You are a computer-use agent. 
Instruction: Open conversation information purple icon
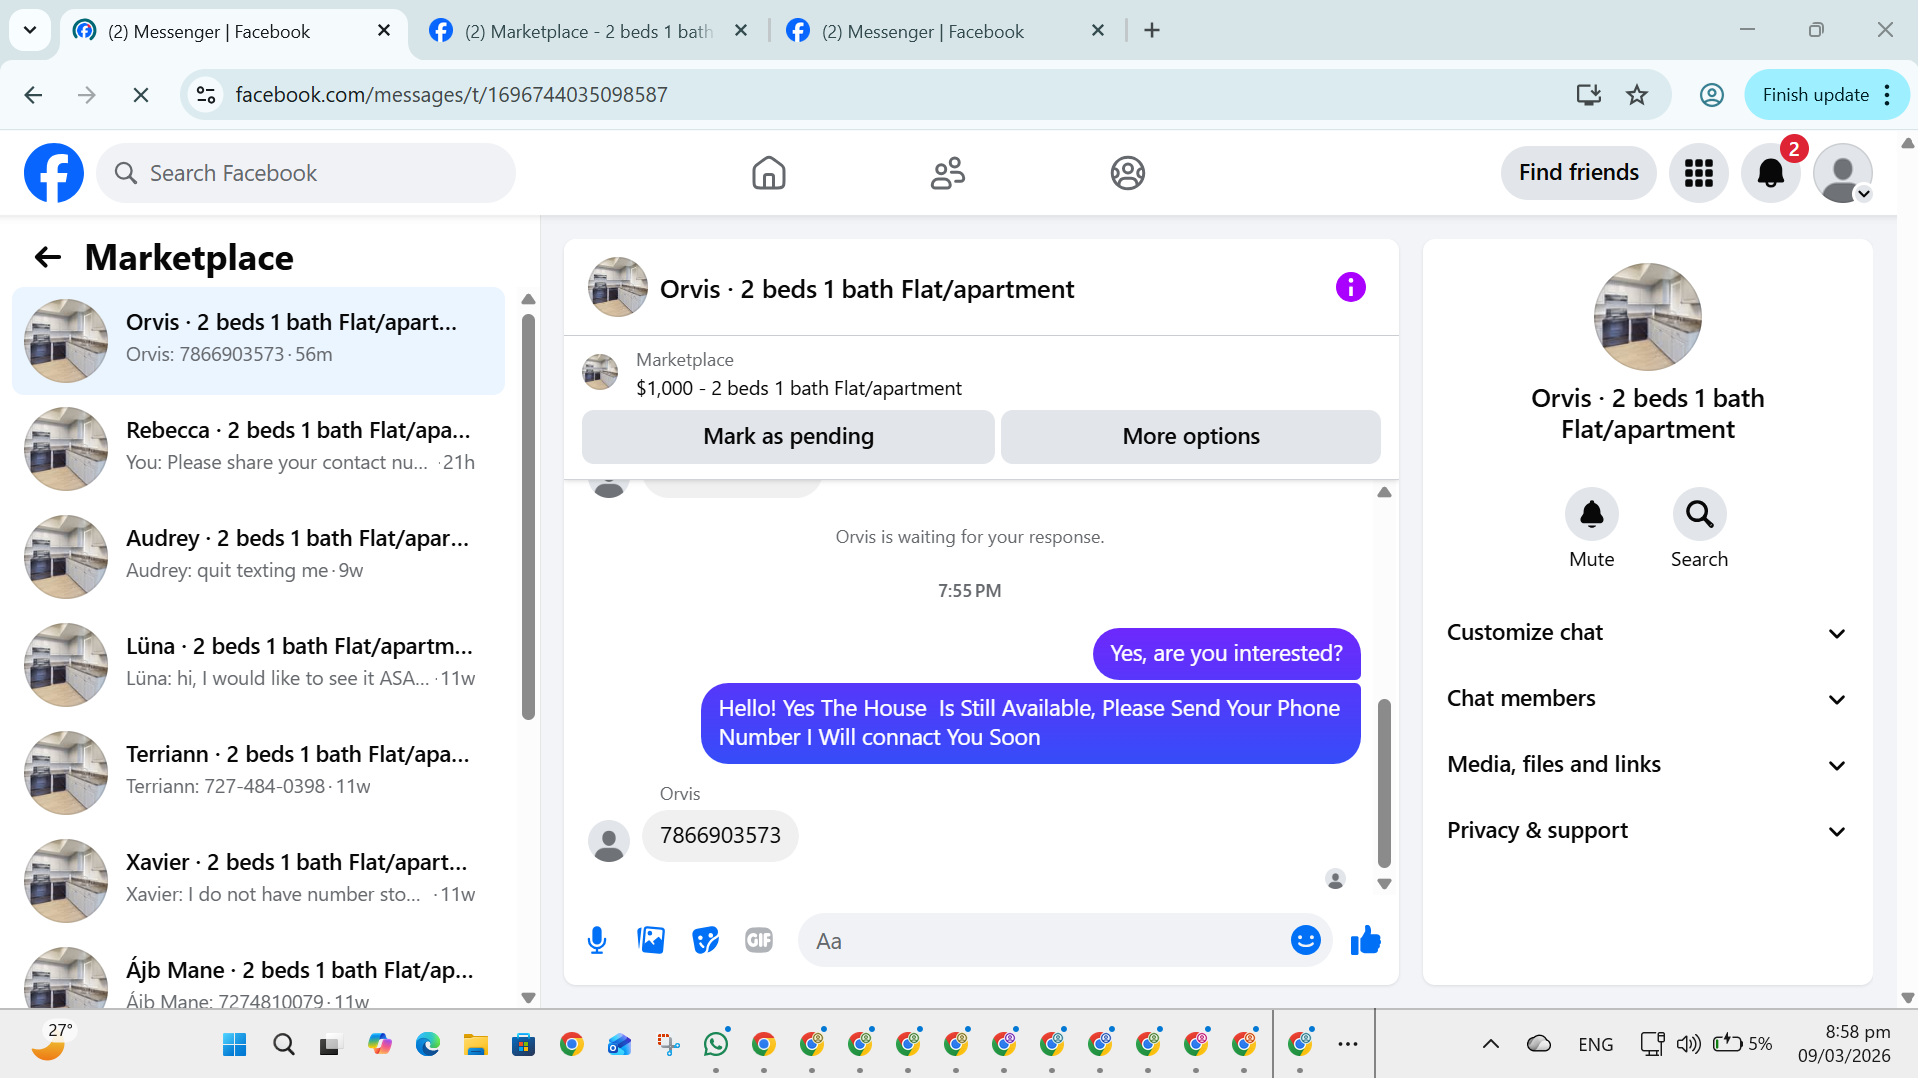pyautogui.click(x=1350, y=287)
